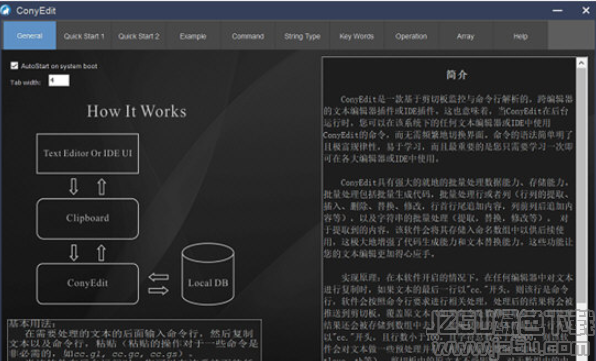Open the Help tab
Viewport: 596px width, 361px height.
tap(520, 36)
